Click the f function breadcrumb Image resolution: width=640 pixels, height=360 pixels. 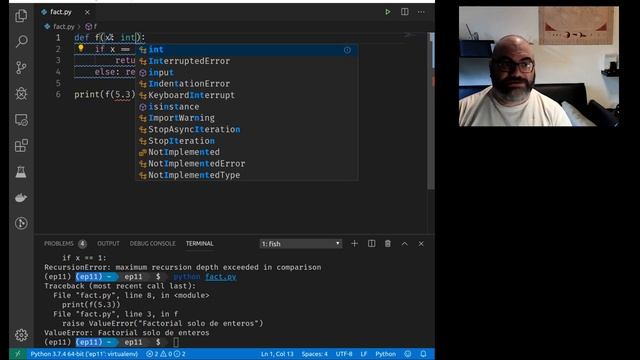tap(91, 27)
